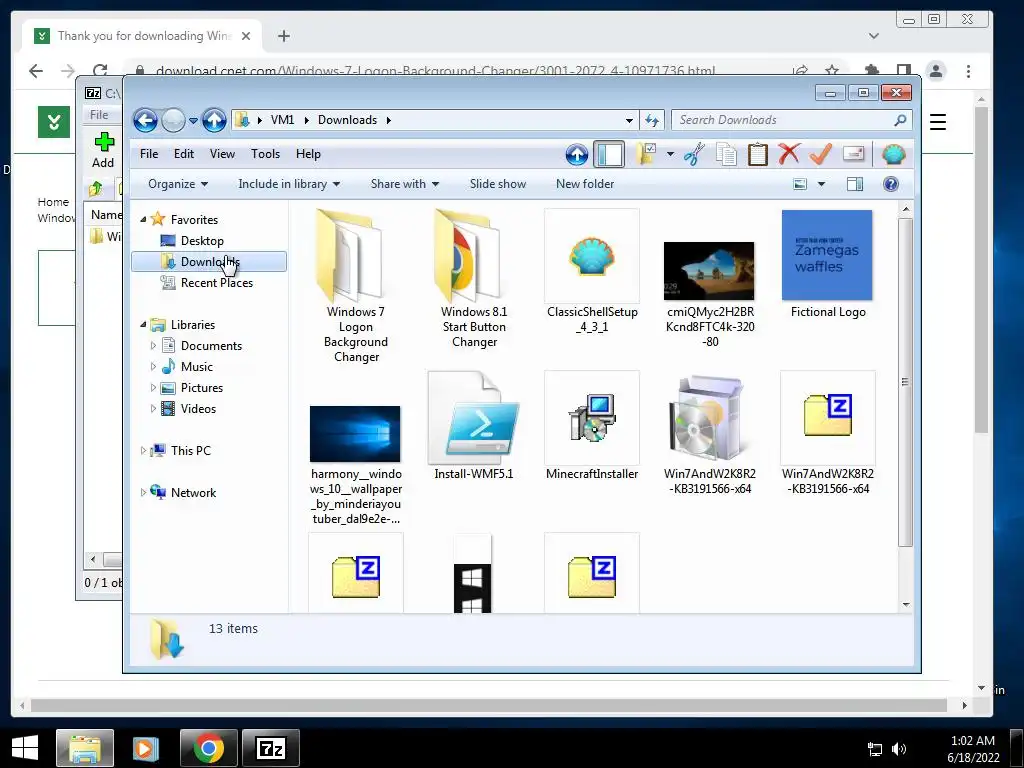Select Network in navigation pane
1024x768 pixels.
pyautogui.click(x=193, y=493)
